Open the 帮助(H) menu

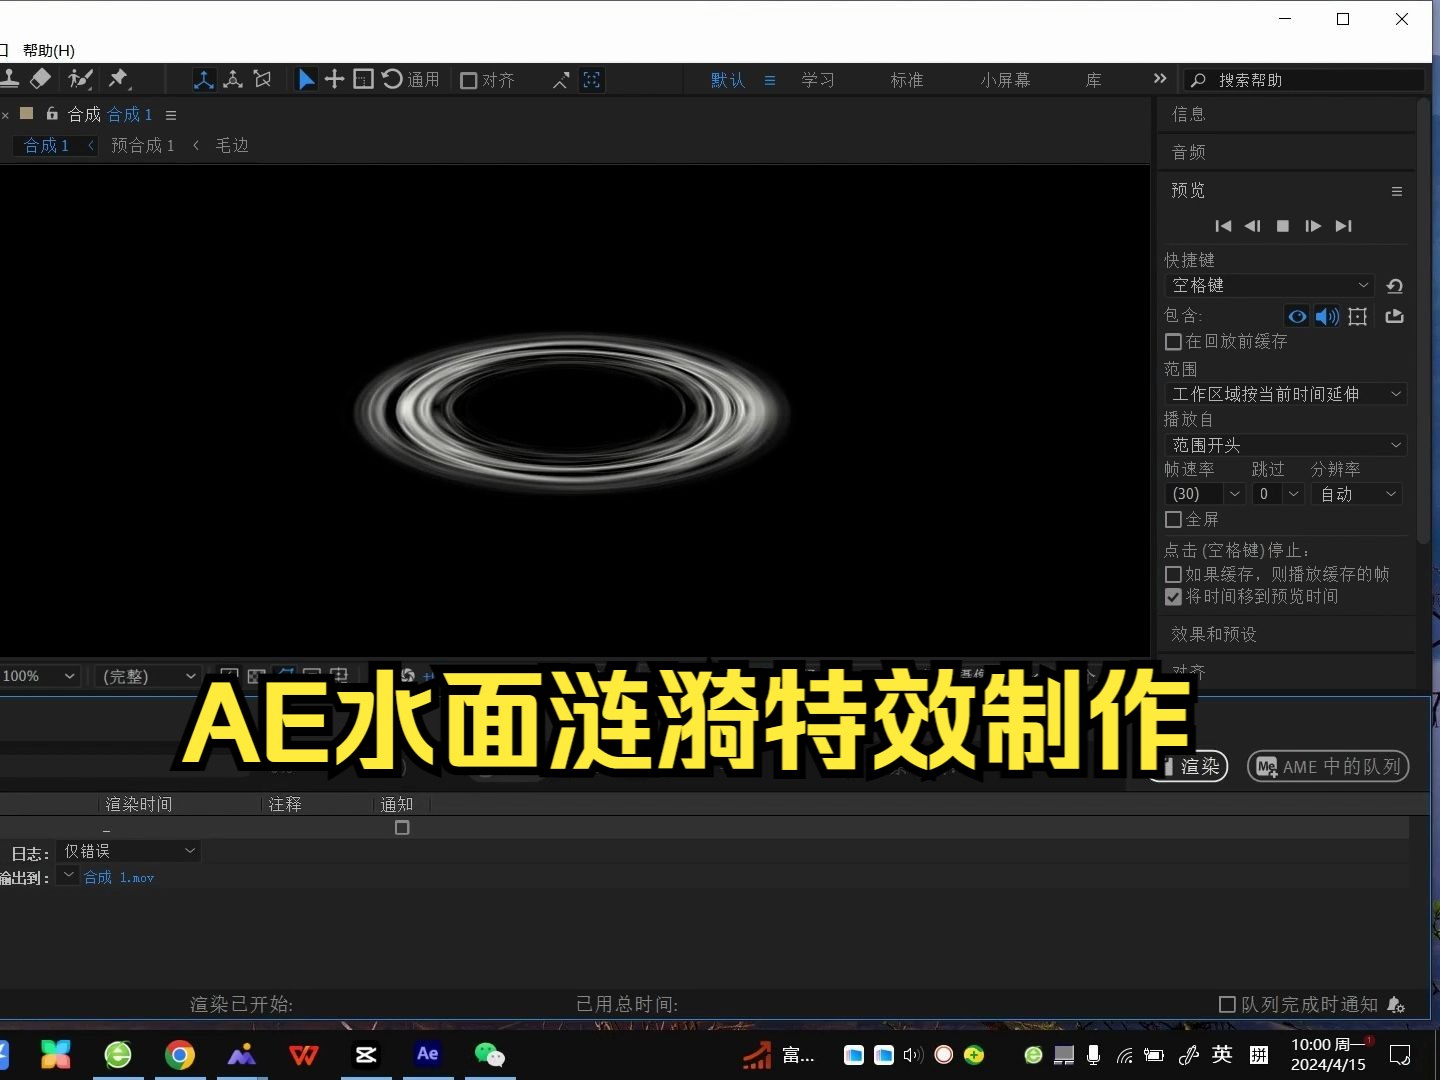(x=45, y=50)
